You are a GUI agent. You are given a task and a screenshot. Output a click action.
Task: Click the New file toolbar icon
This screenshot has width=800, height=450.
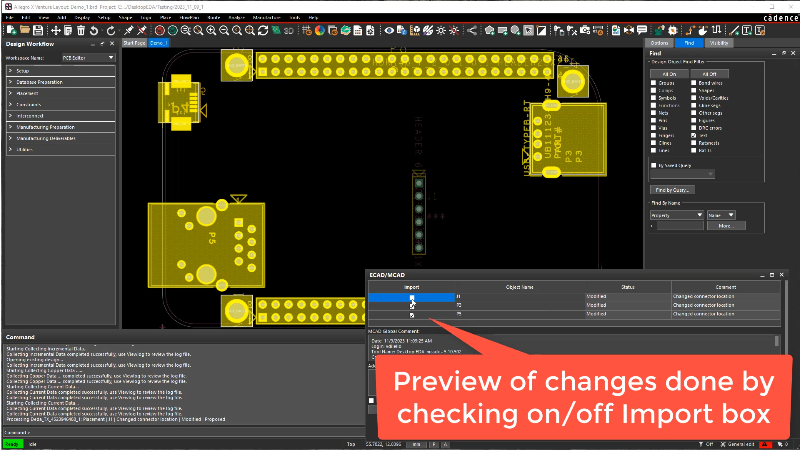[10, 30]
